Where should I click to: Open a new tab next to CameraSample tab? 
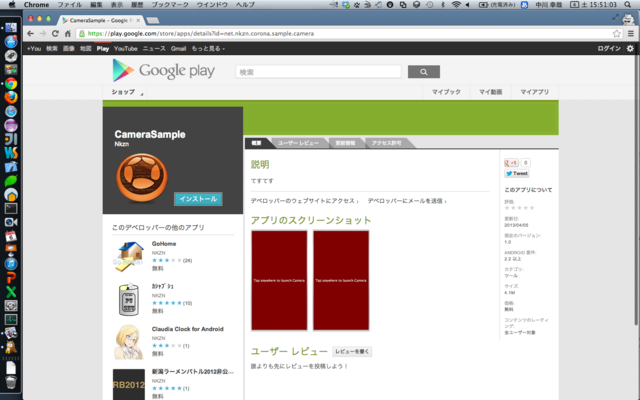pos(152,20)
